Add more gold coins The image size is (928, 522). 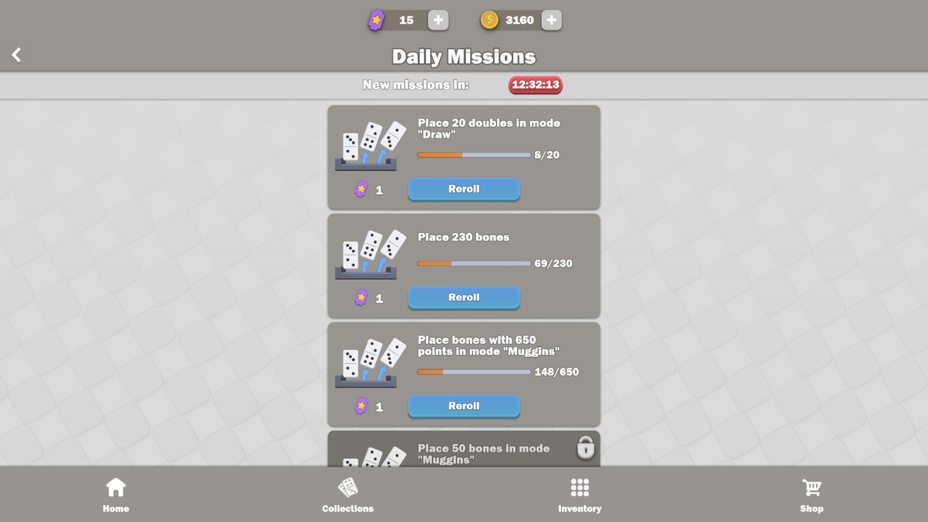coord(552,20)
